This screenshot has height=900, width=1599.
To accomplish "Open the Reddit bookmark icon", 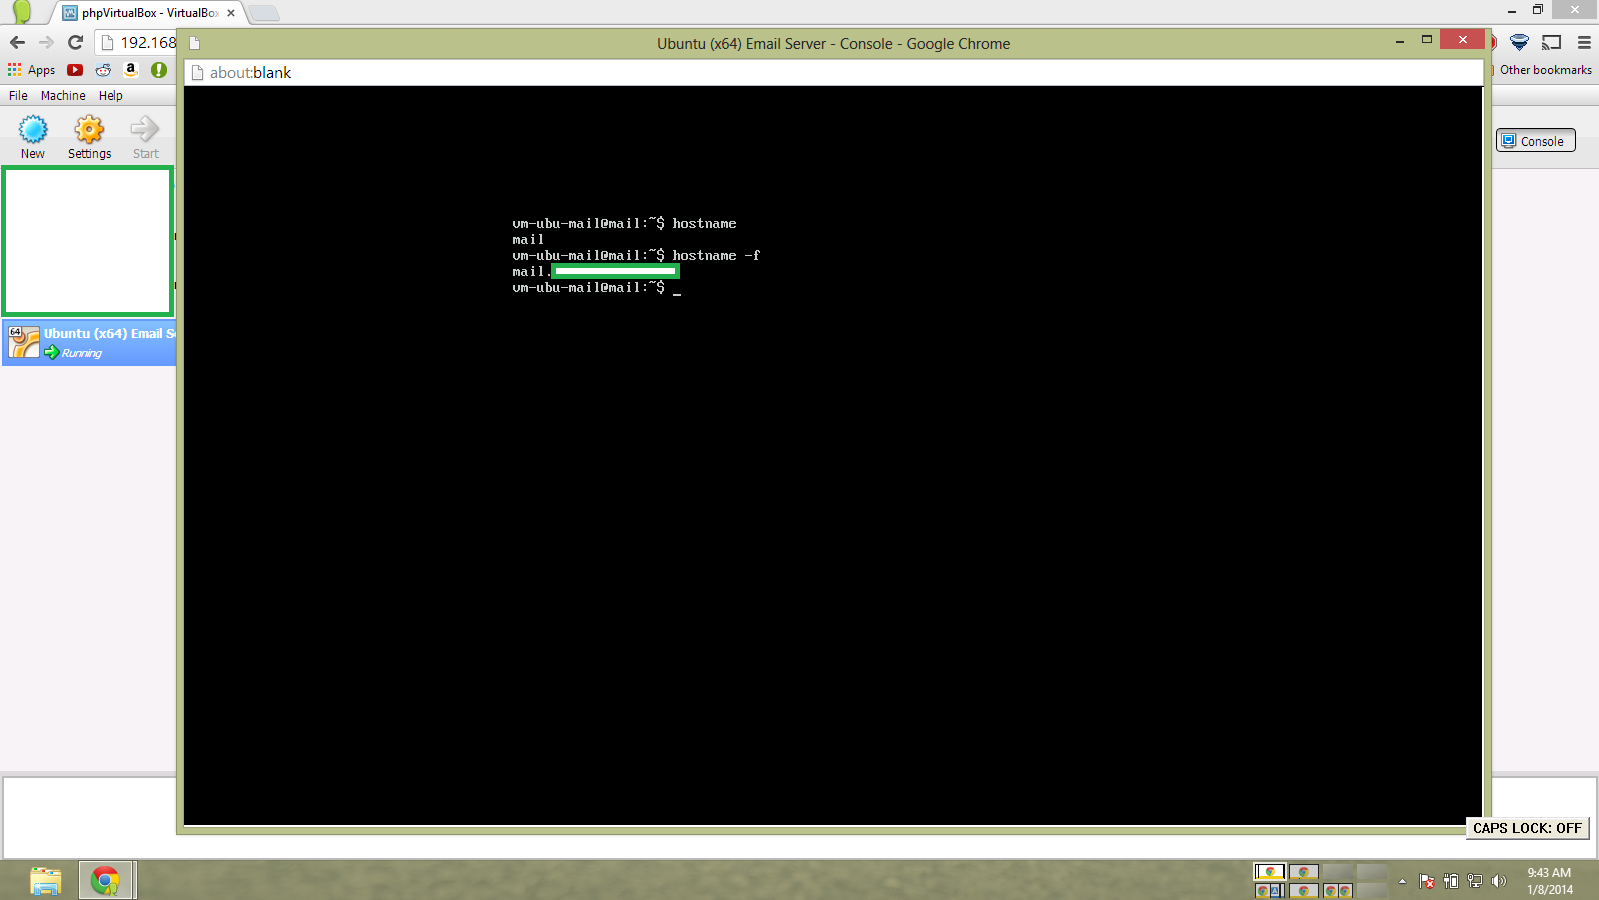I will coord(103,70).
